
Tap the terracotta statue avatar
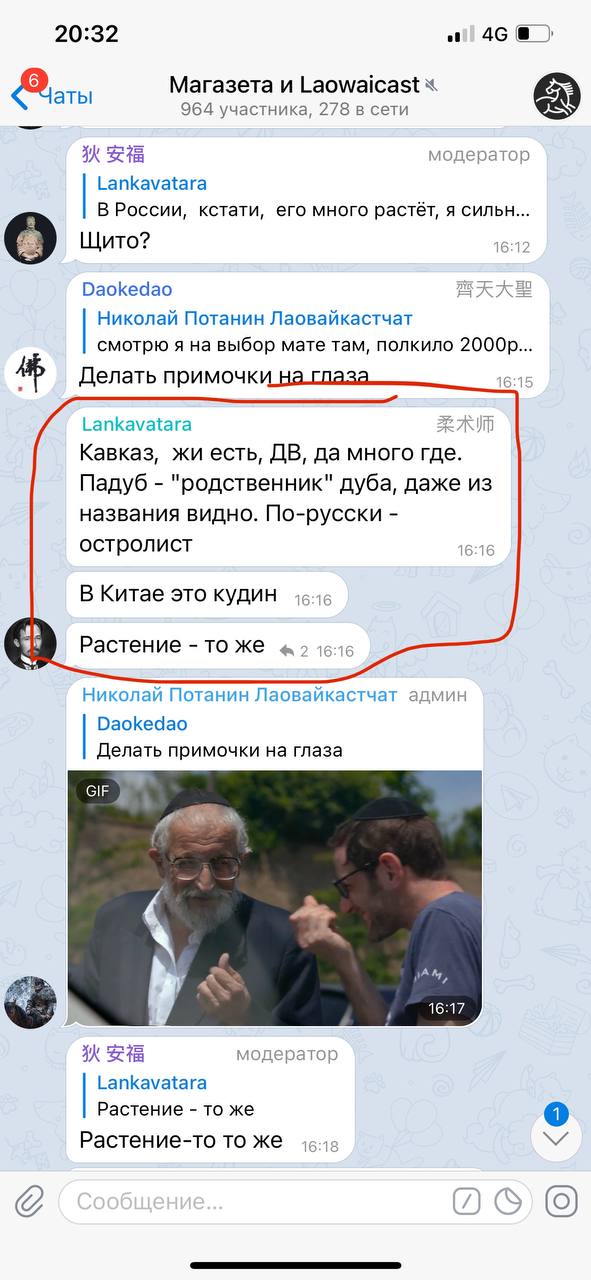(x=30, y=238)
